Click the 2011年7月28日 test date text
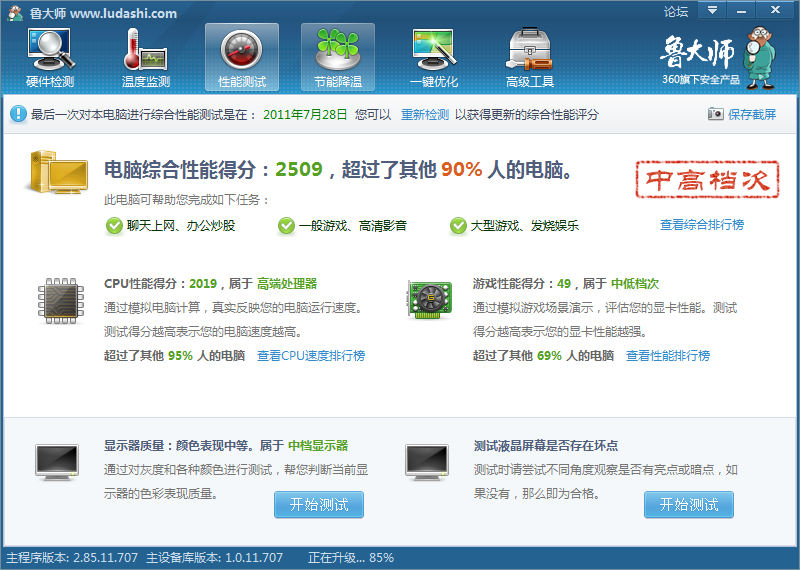800x570 pixels. (x=305, y=114)
